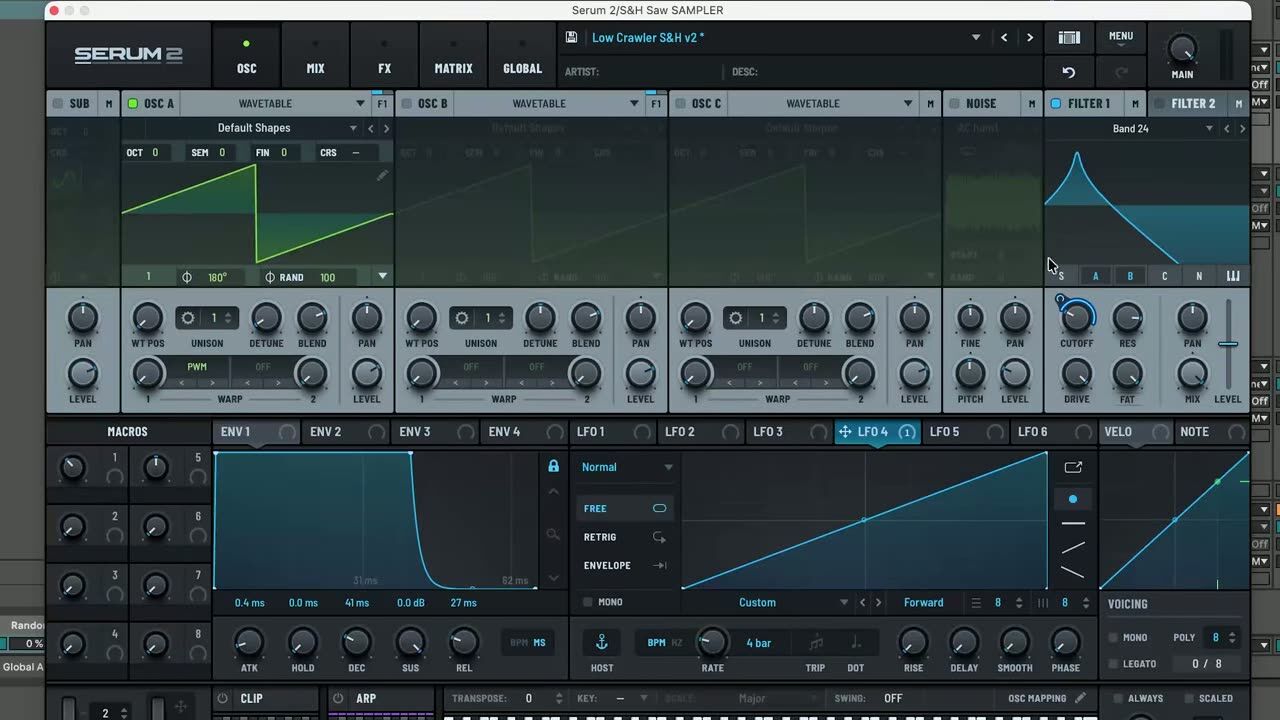
Task: Select the LFO flat line draw tool
Action: click(1073, 523)
